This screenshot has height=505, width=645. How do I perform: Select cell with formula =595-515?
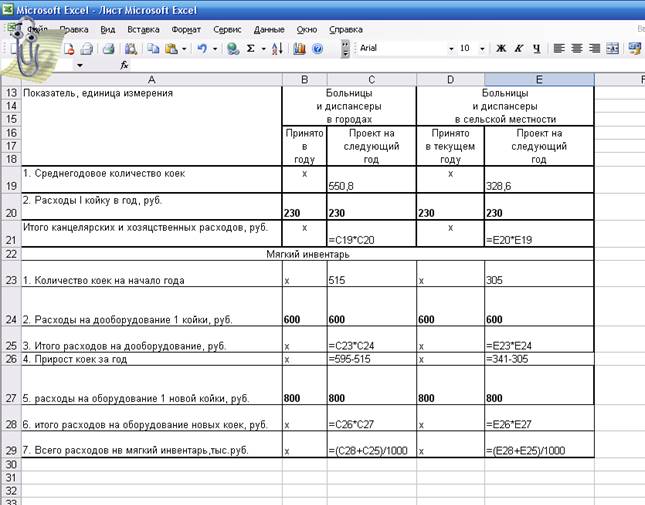pyautogui.click(x=371, y=359)
